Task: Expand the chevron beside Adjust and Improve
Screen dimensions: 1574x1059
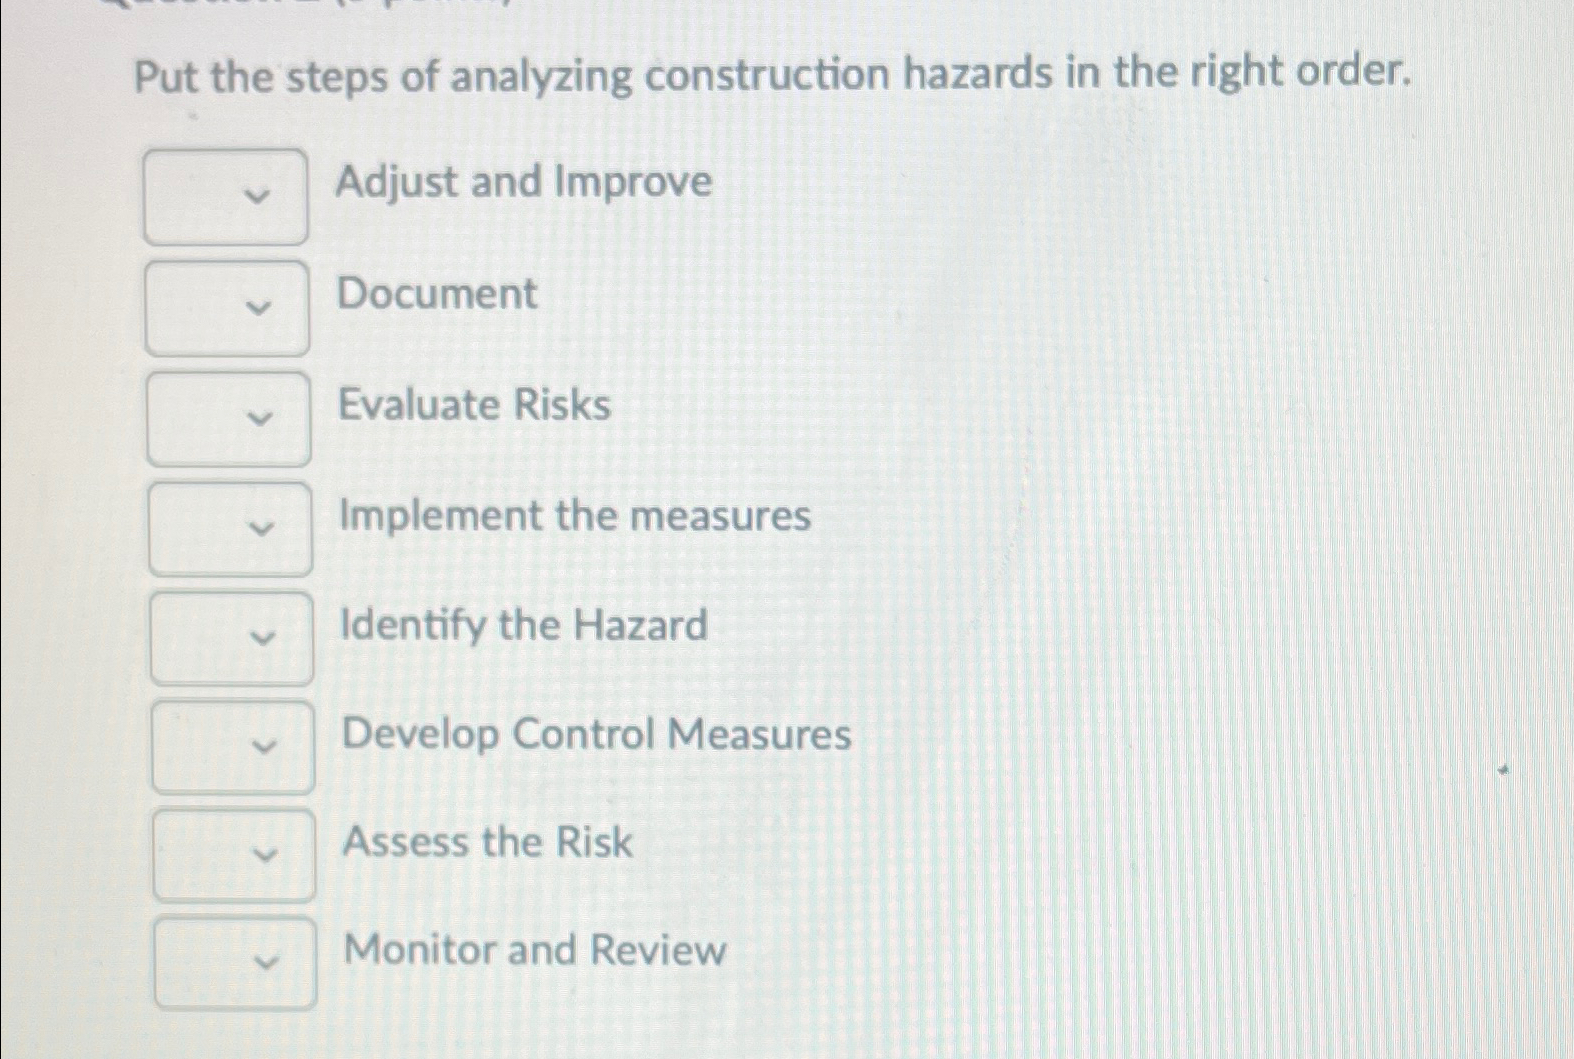Action: coord(258,196)
